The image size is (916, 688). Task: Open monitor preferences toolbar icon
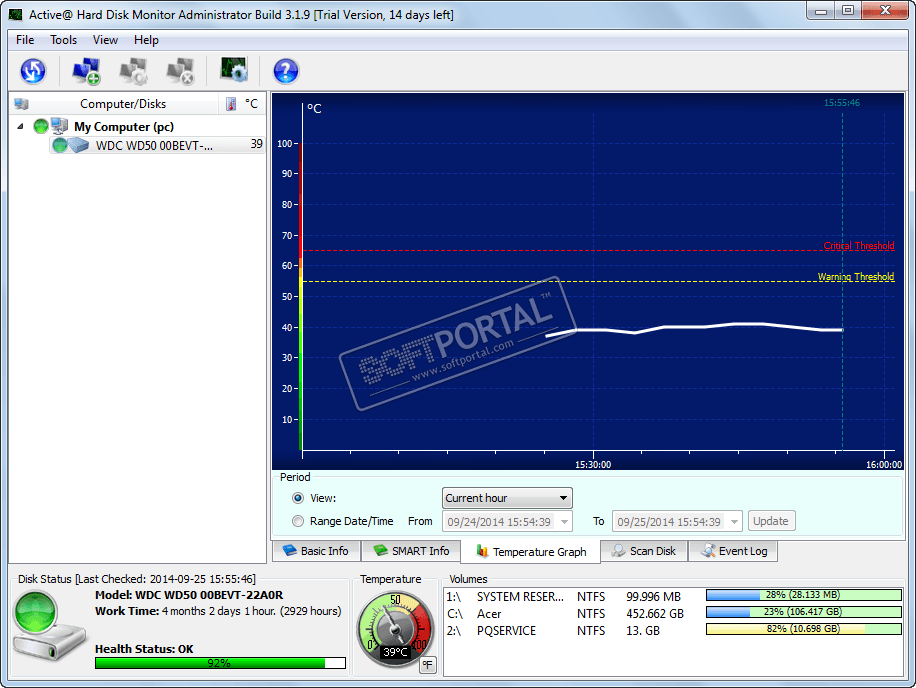234,70
